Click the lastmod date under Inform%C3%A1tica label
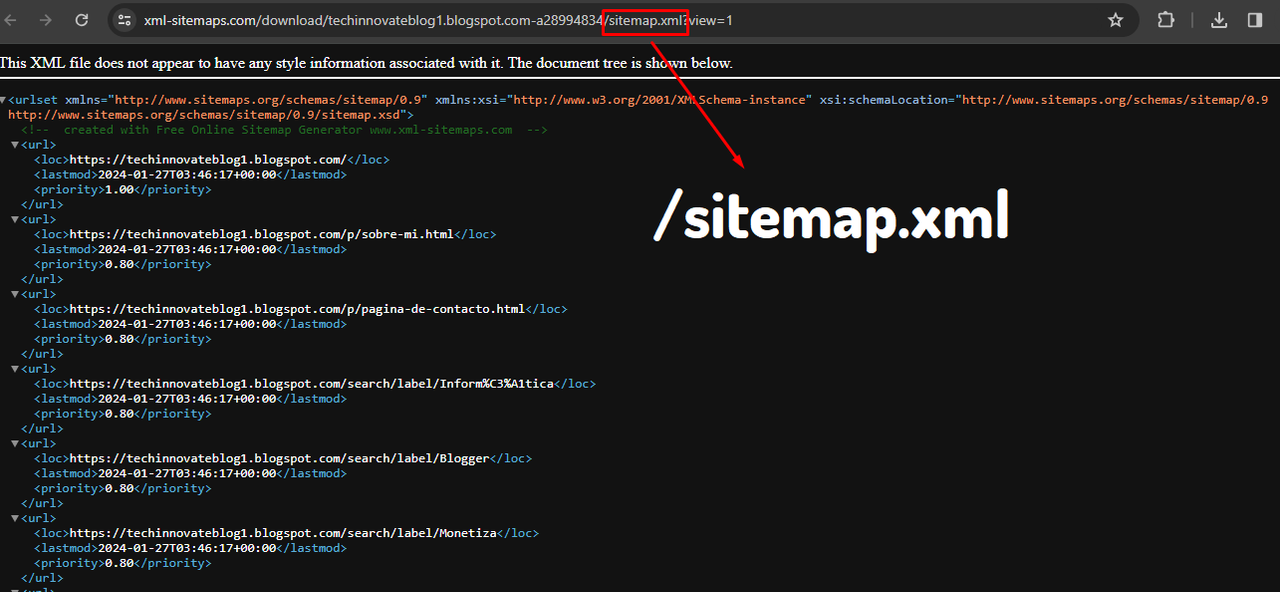The width and height of the screenshot is (1280, 592). pyautogui.click(x=187, y=399)
